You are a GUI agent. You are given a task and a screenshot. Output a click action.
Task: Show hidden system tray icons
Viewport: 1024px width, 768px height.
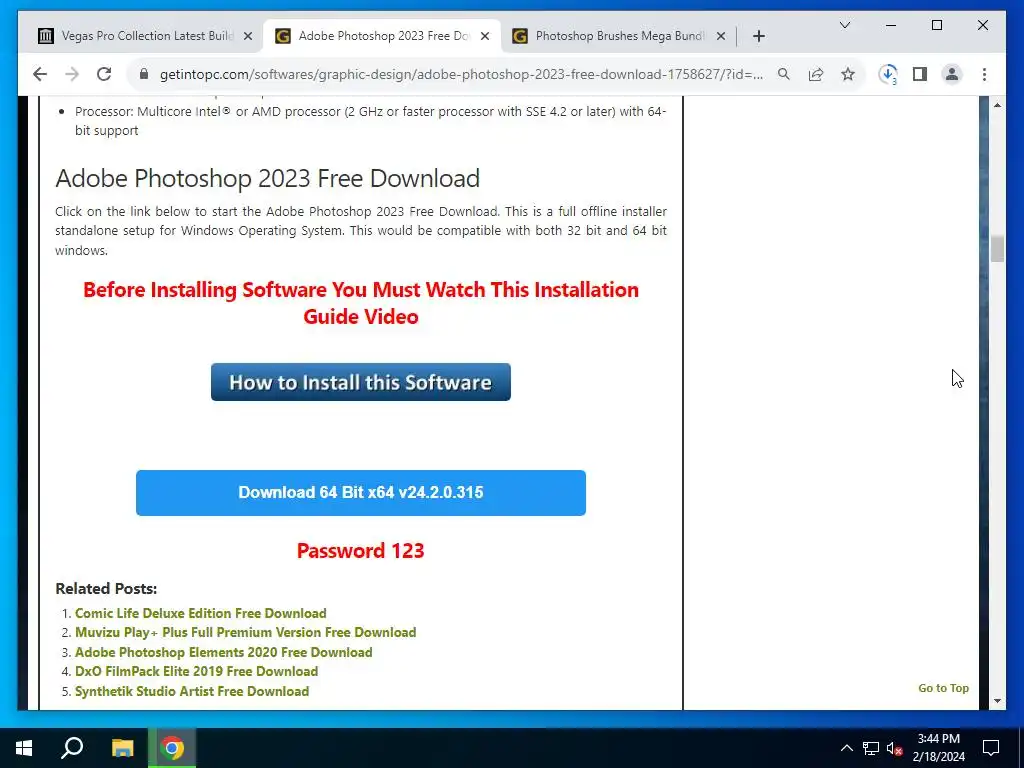tap(846, 748)
